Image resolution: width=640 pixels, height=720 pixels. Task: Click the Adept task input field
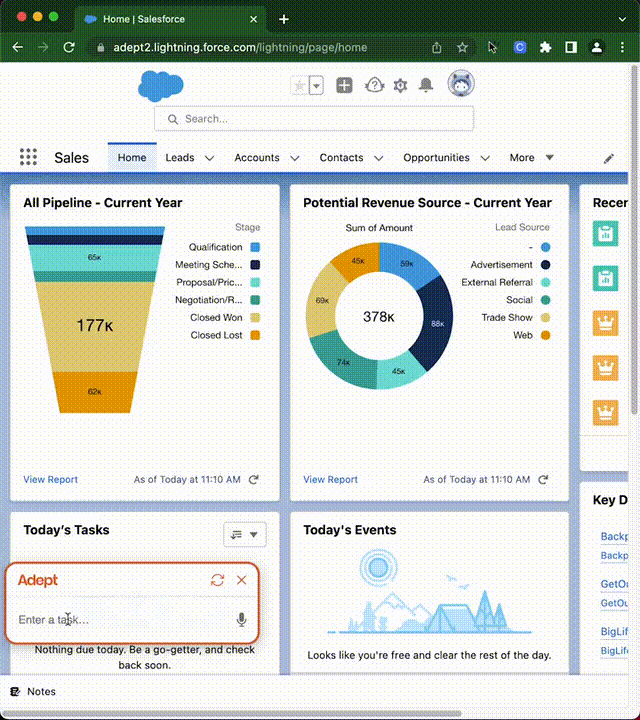click(124, 619)
